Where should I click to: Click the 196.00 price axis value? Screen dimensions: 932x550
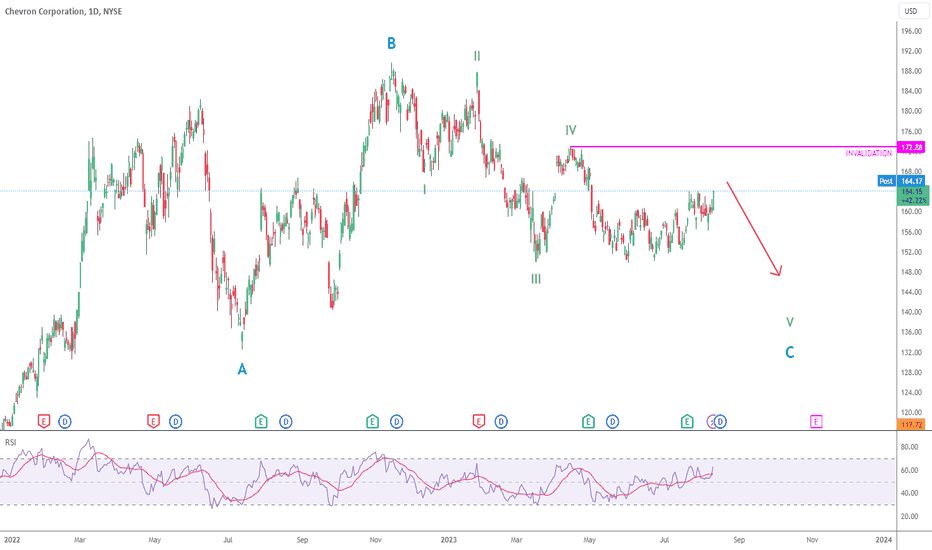911,31
